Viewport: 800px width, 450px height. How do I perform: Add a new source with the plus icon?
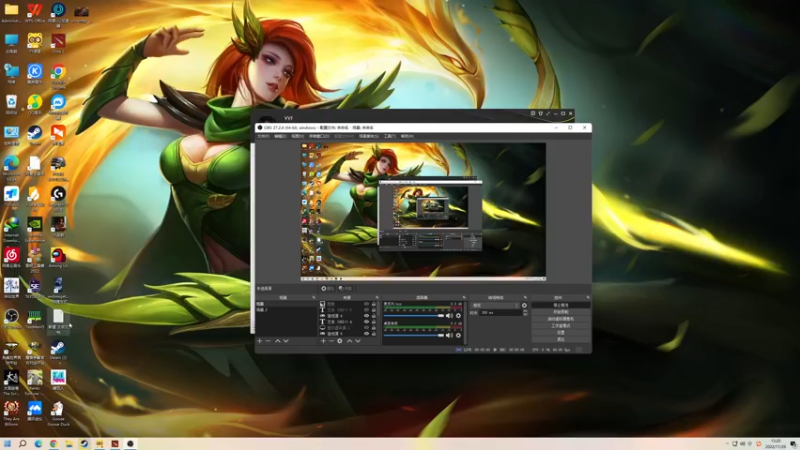tap(323, 341)
